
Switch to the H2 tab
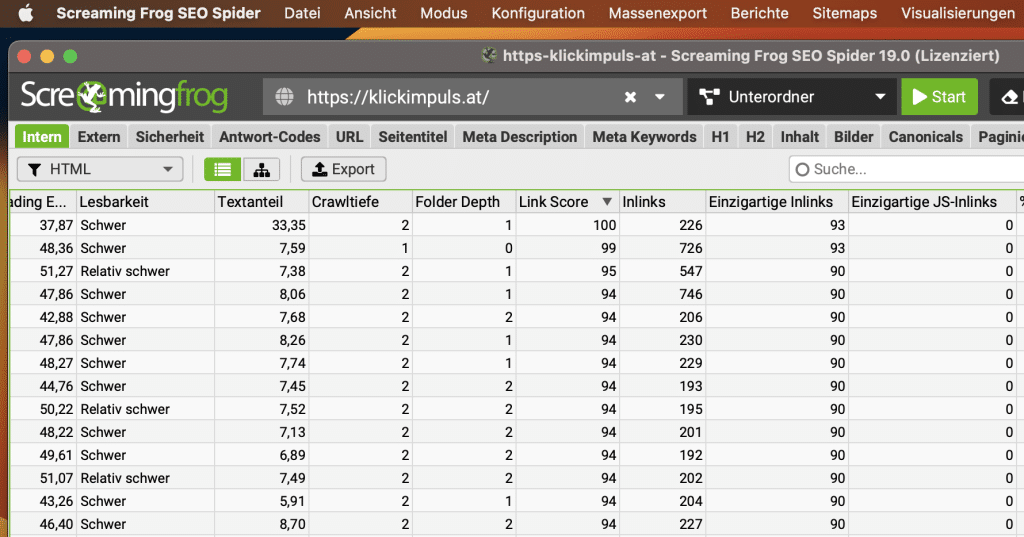(755, 137)
